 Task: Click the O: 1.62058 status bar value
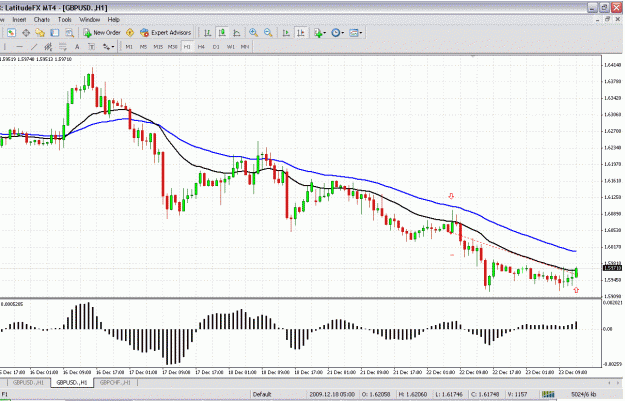coord(376,394)
